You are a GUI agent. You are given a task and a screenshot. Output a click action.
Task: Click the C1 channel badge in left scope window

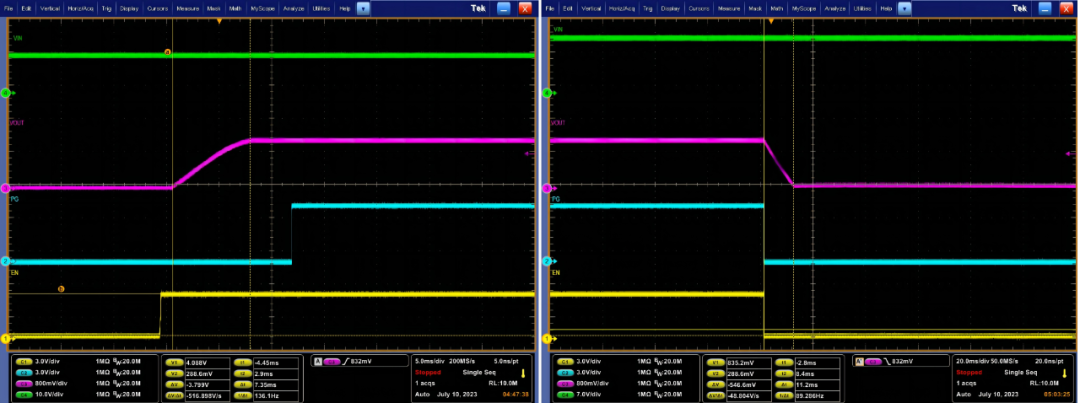tap(24, 362)
